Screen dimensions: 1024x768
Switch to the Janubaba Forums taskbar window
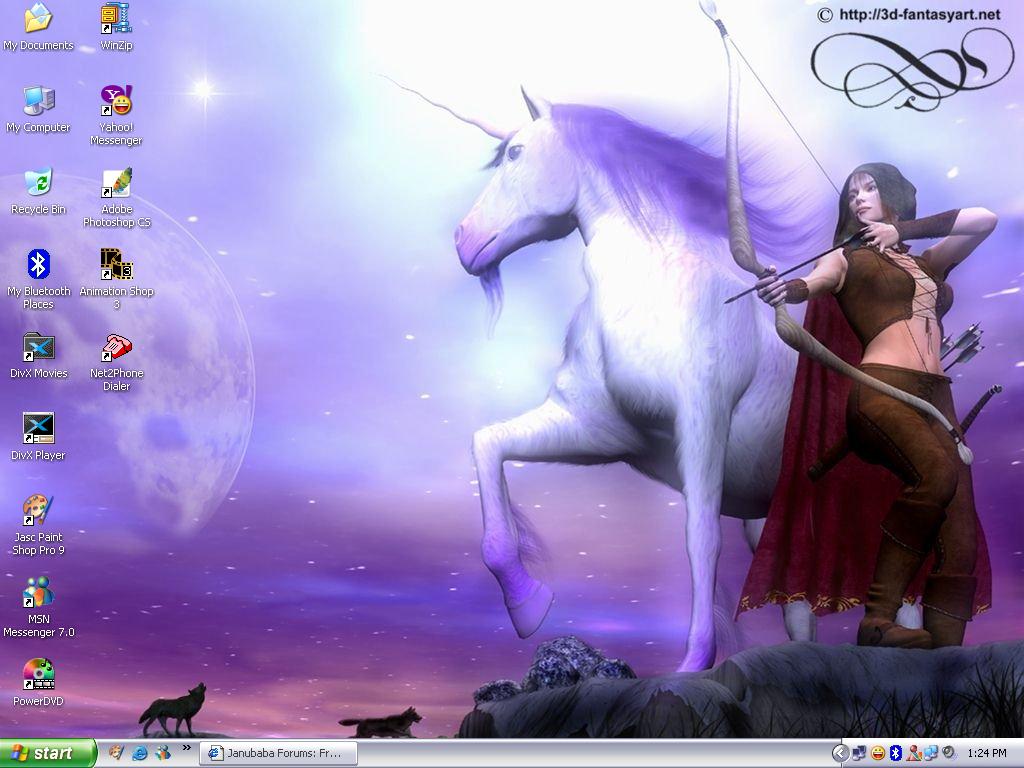(278, 753)
